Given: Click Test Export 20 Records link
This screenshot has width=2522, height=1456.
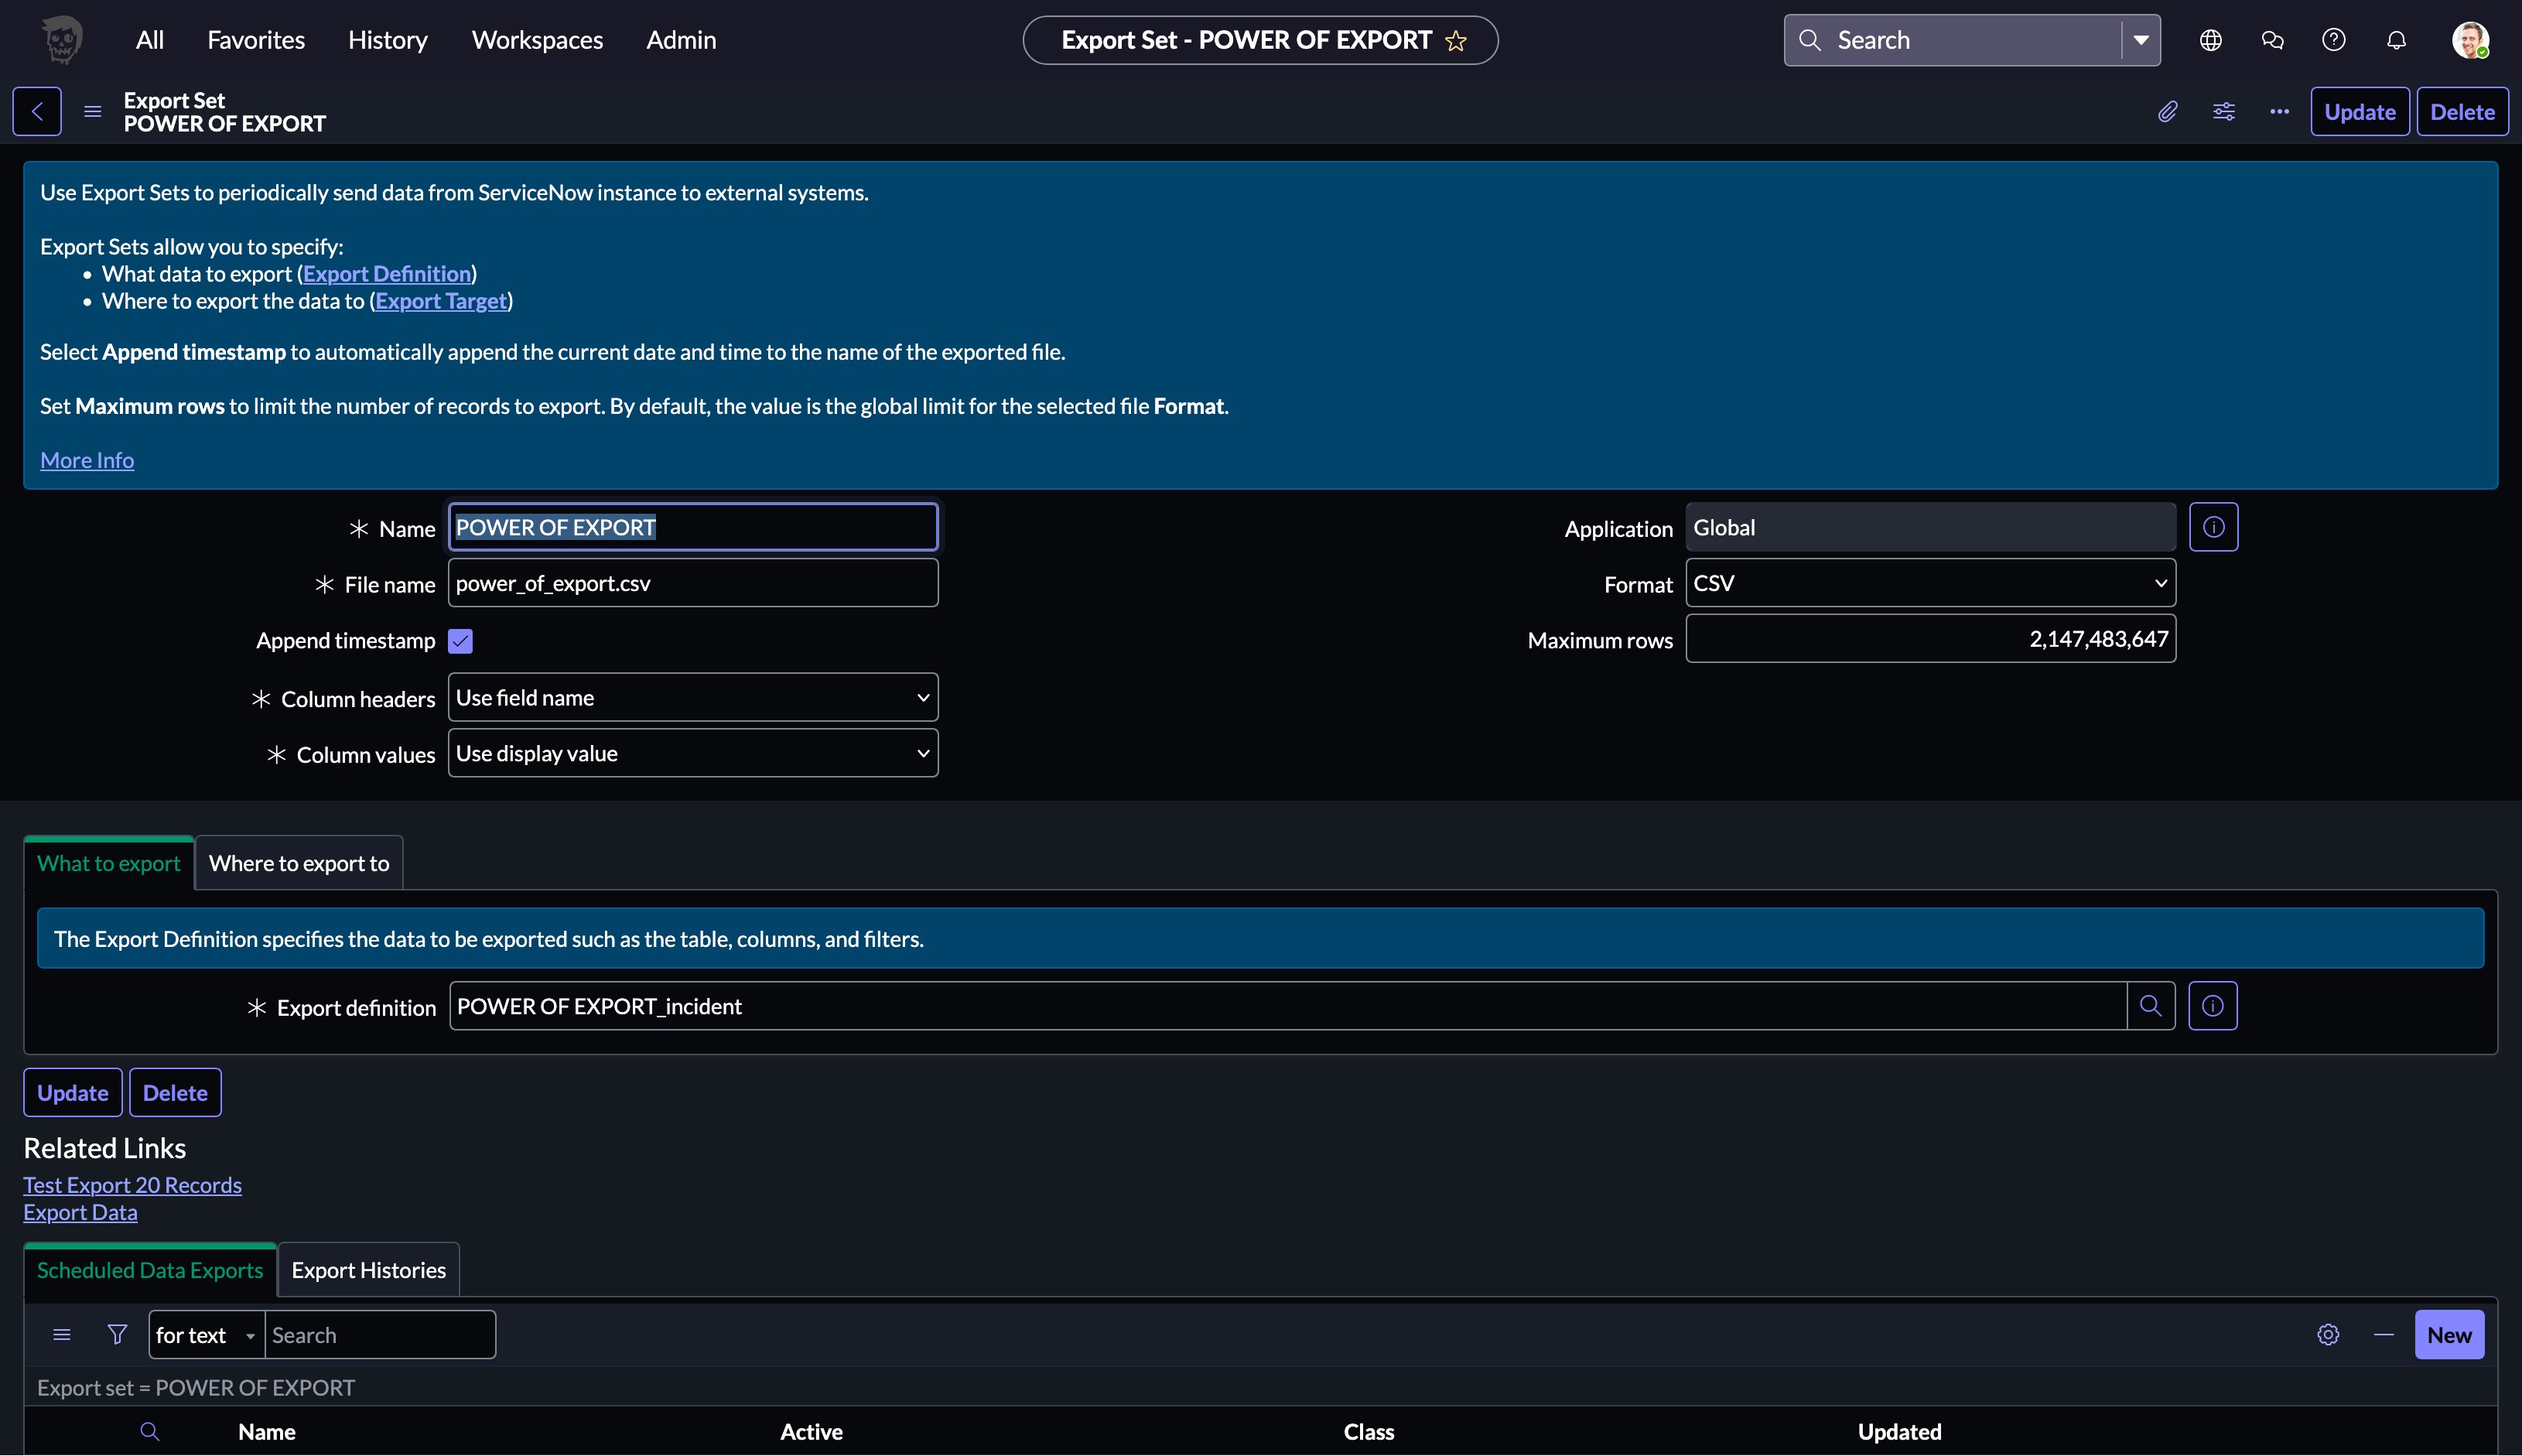Looking at the screenshot, I should [x=132, y=1185].
